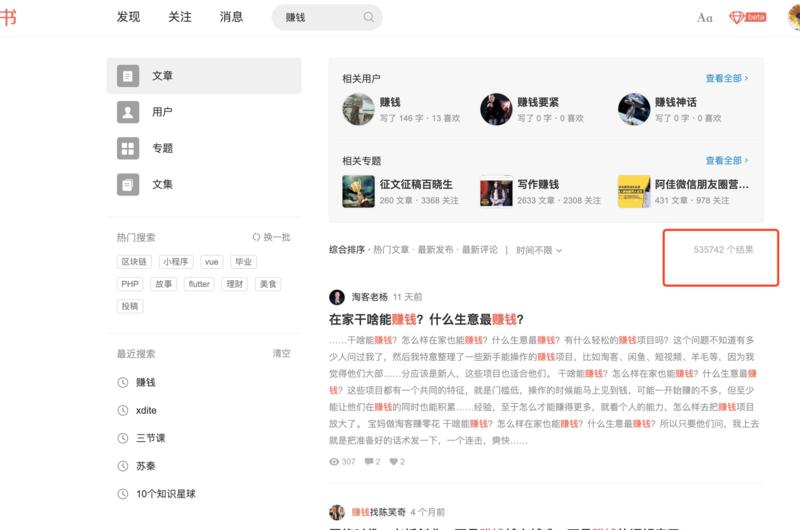Click clock icon beside recent search 三节课

click(123, 438)
